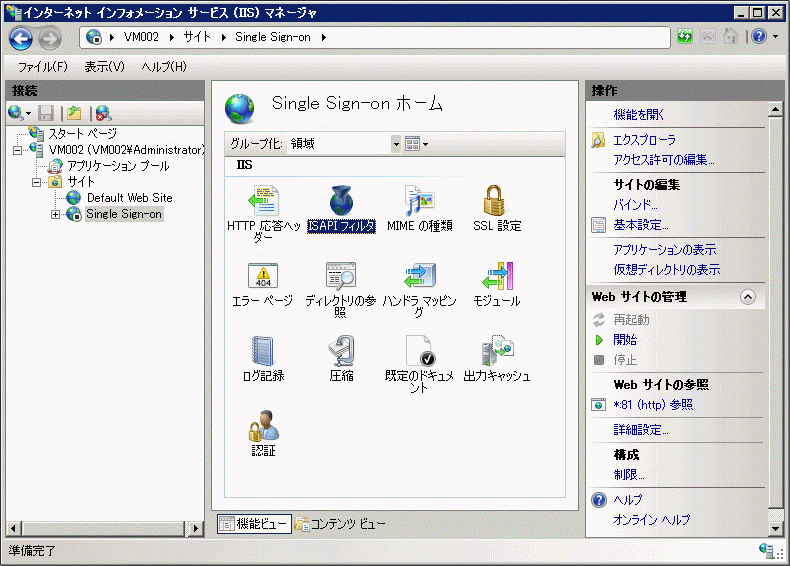Click the status bar network icon
This screenshot has width=790, height=566.
coord(767,550)
